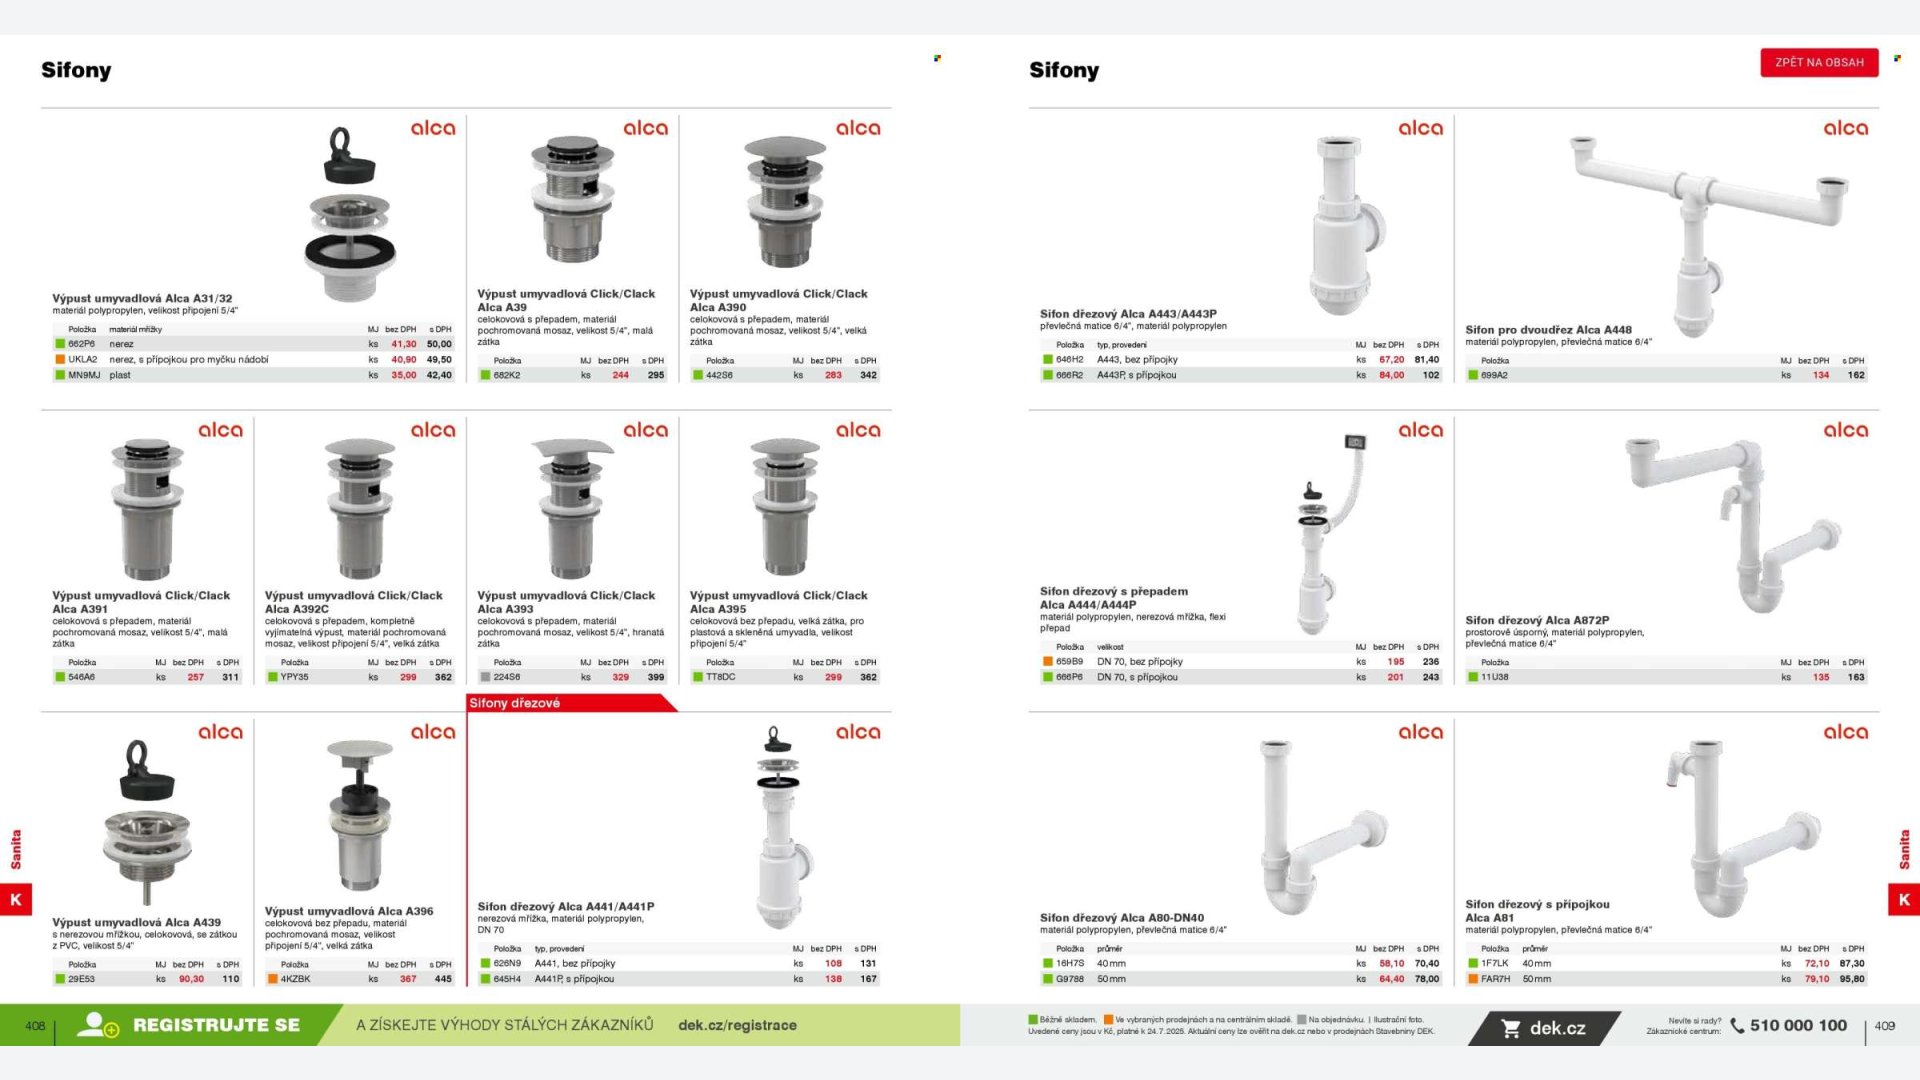This screenshot has height=1080, width=1920.
Task: Click the alca logo above Alca A39 drain
Action: pyautogui.click(x=645, y=128)
